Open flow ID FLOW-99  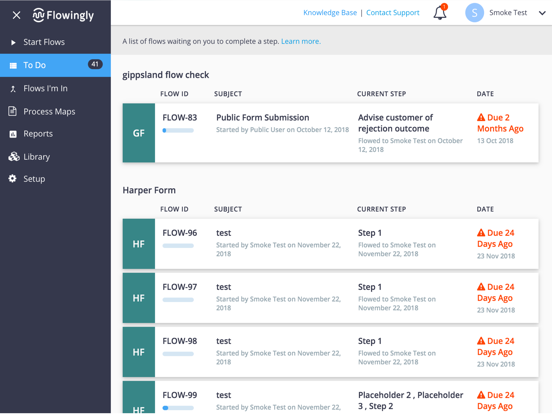coord(180,395)
